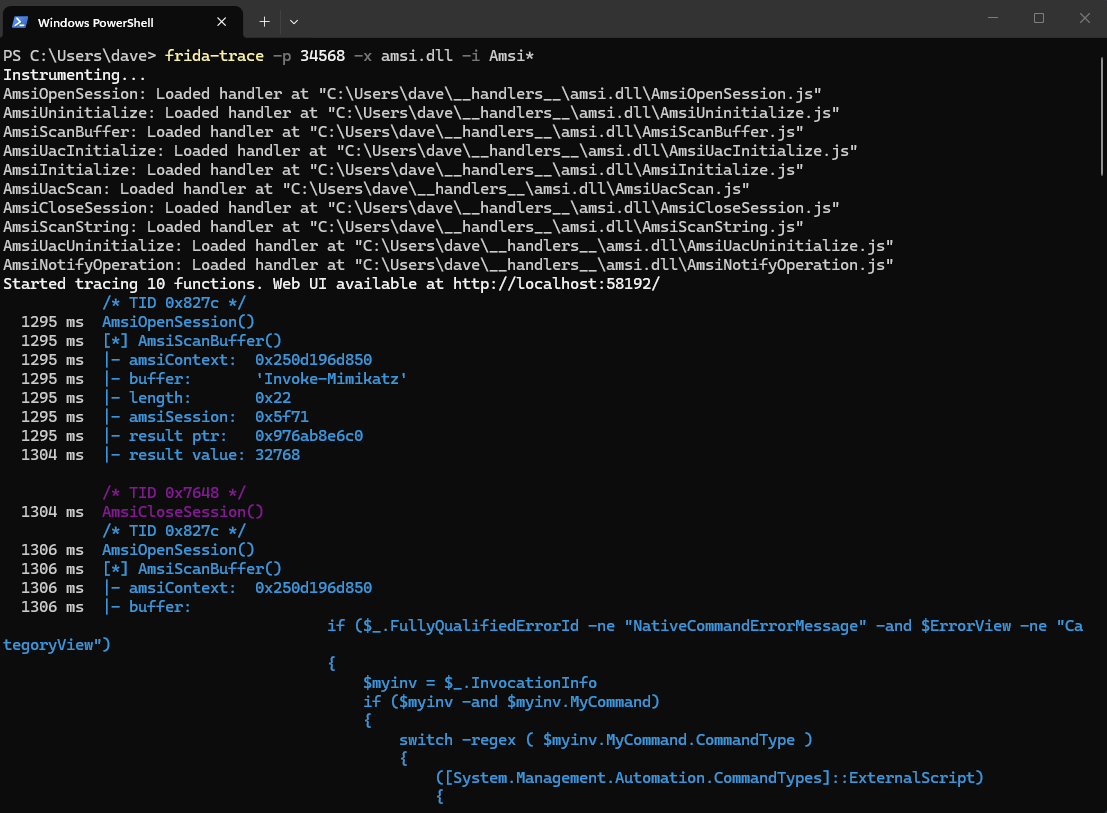Click '[*] AmsiScanBuffer()' at 1306 ms
This screenshot has width=1107, height=813.
pos(192,569)
